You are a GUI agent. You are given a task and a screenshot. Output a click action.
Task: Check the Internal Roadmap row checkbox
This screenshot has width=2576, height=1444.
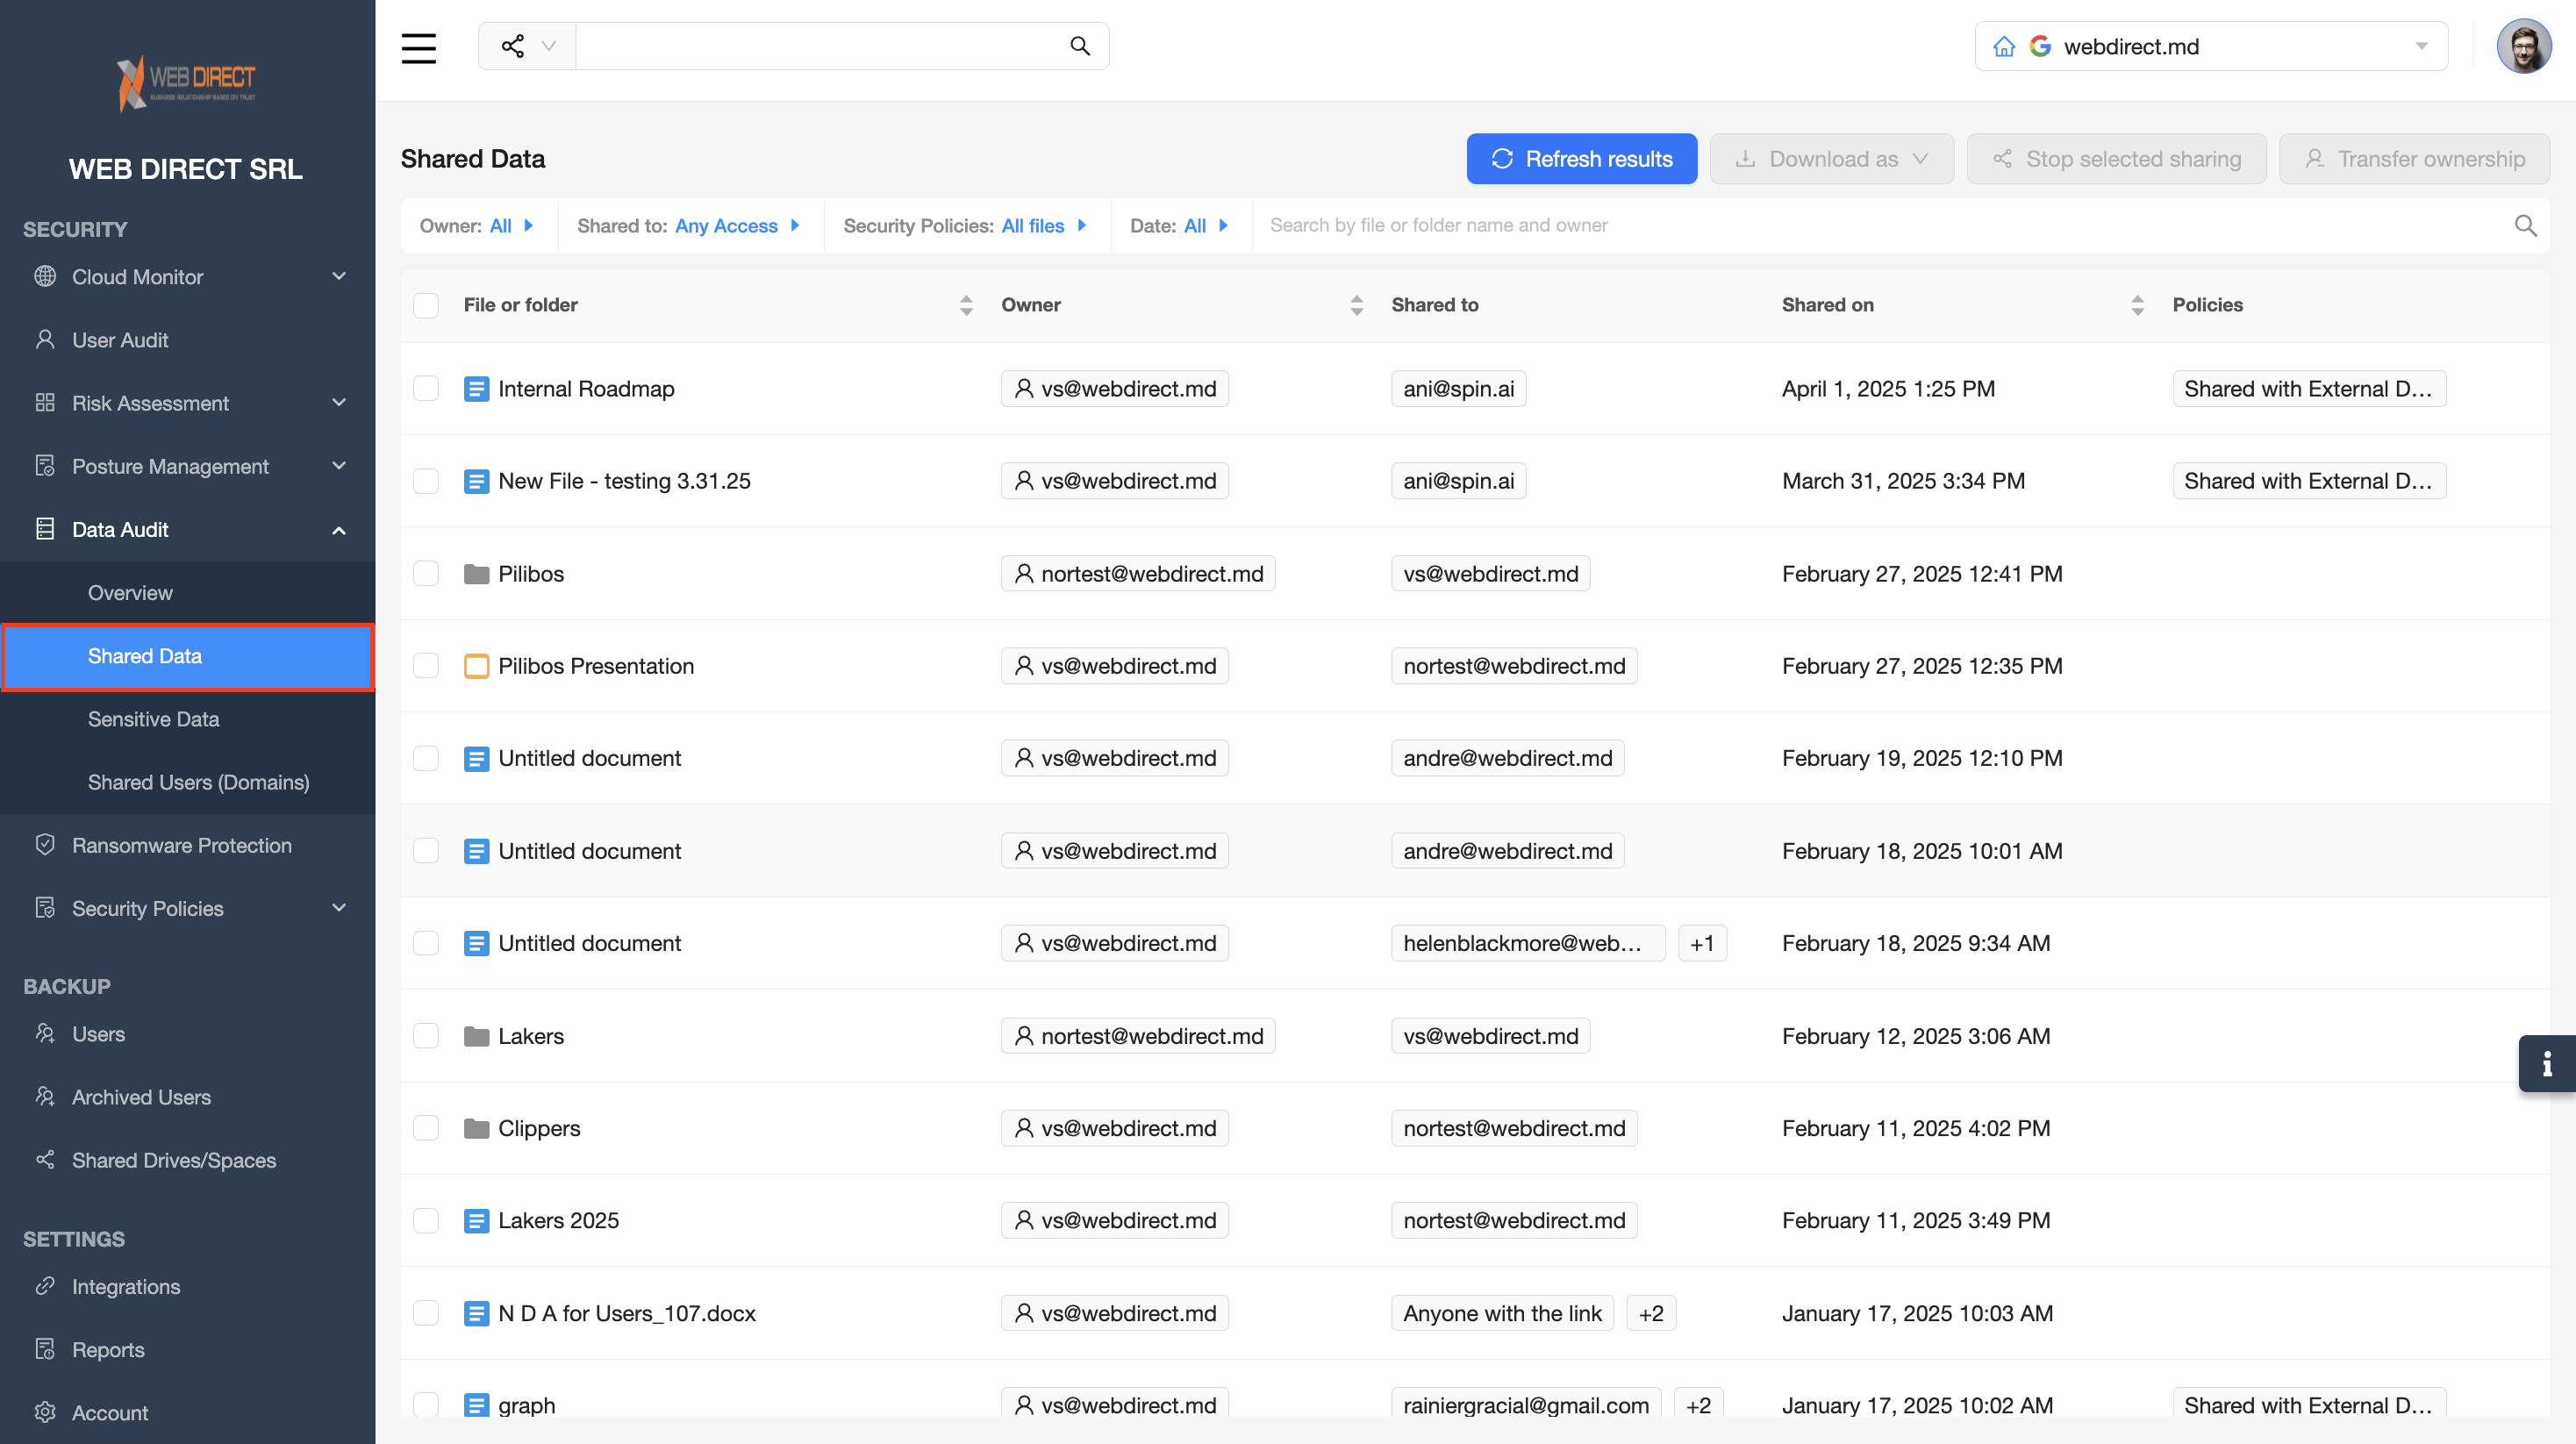tap(426, 389)
